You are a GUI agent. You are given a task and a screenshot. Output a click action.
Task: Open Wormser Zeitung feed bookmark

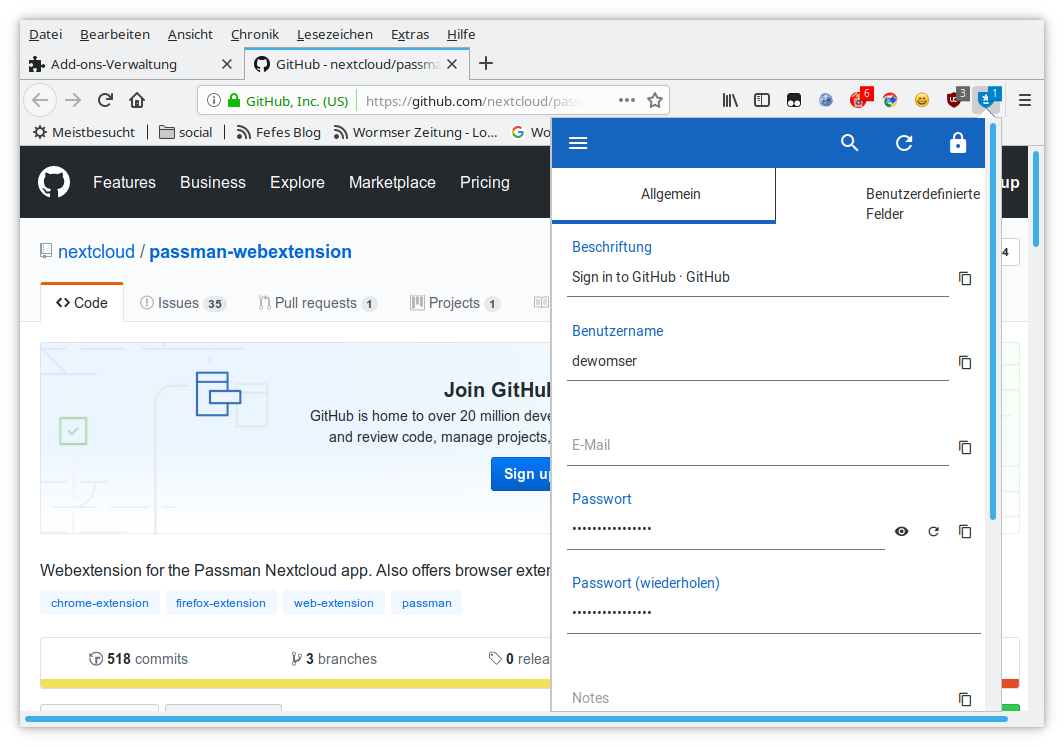[x=415, y=132]
